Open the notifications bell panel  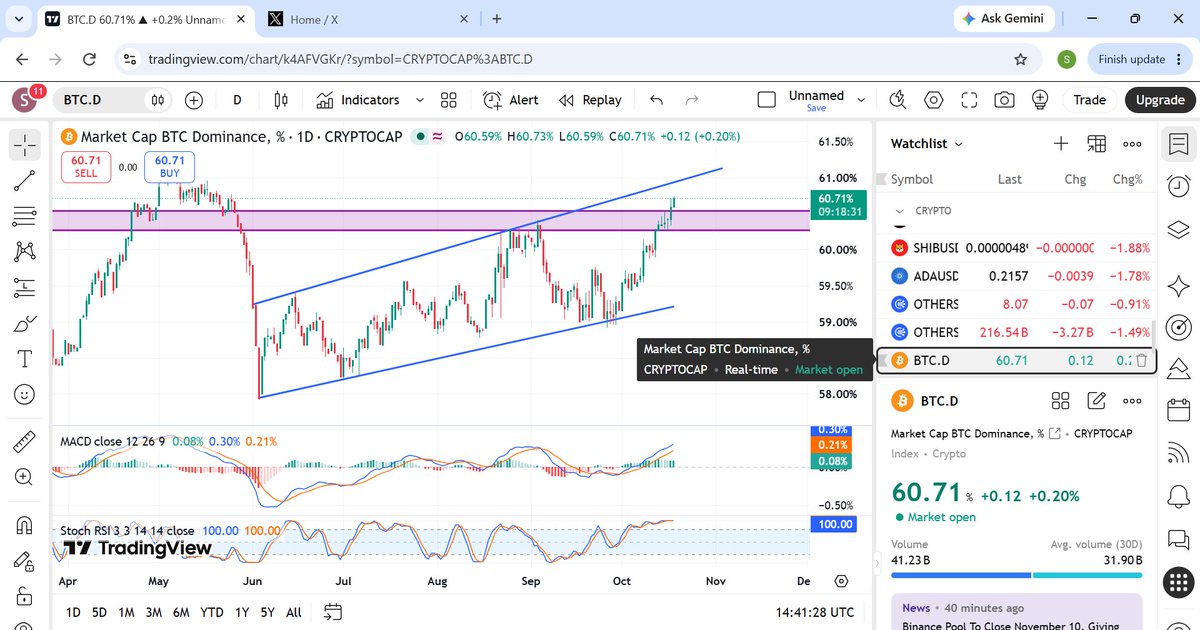(1179, 497)
